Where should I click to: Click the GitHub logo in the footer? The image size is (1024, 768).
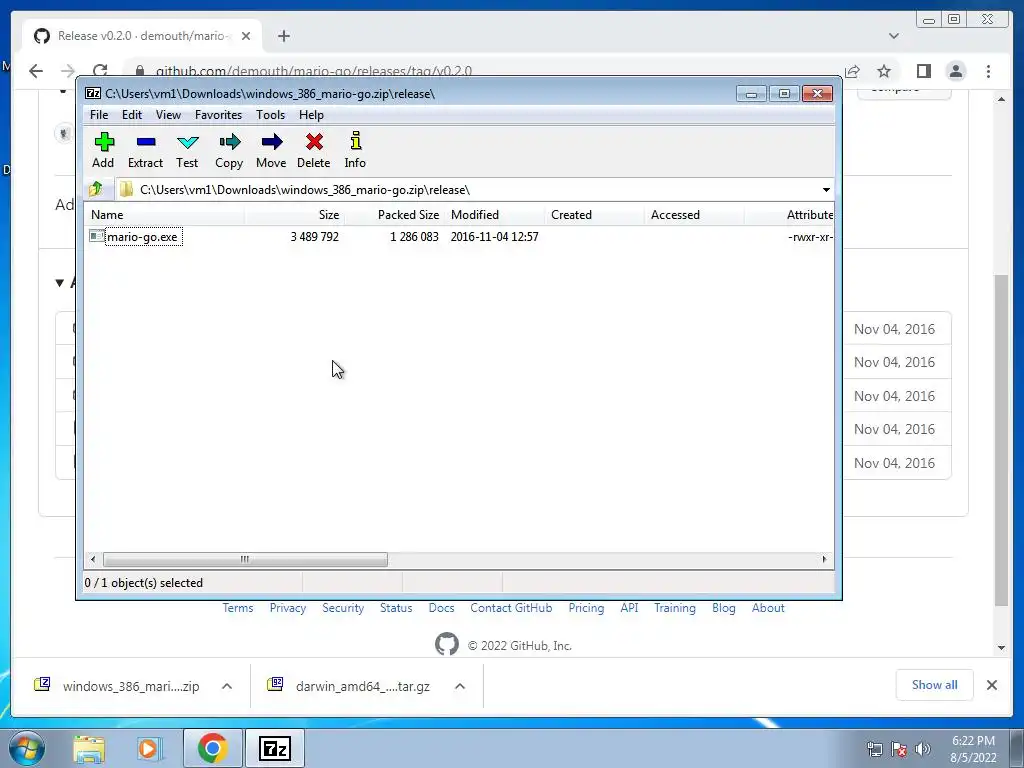point(447,645)
